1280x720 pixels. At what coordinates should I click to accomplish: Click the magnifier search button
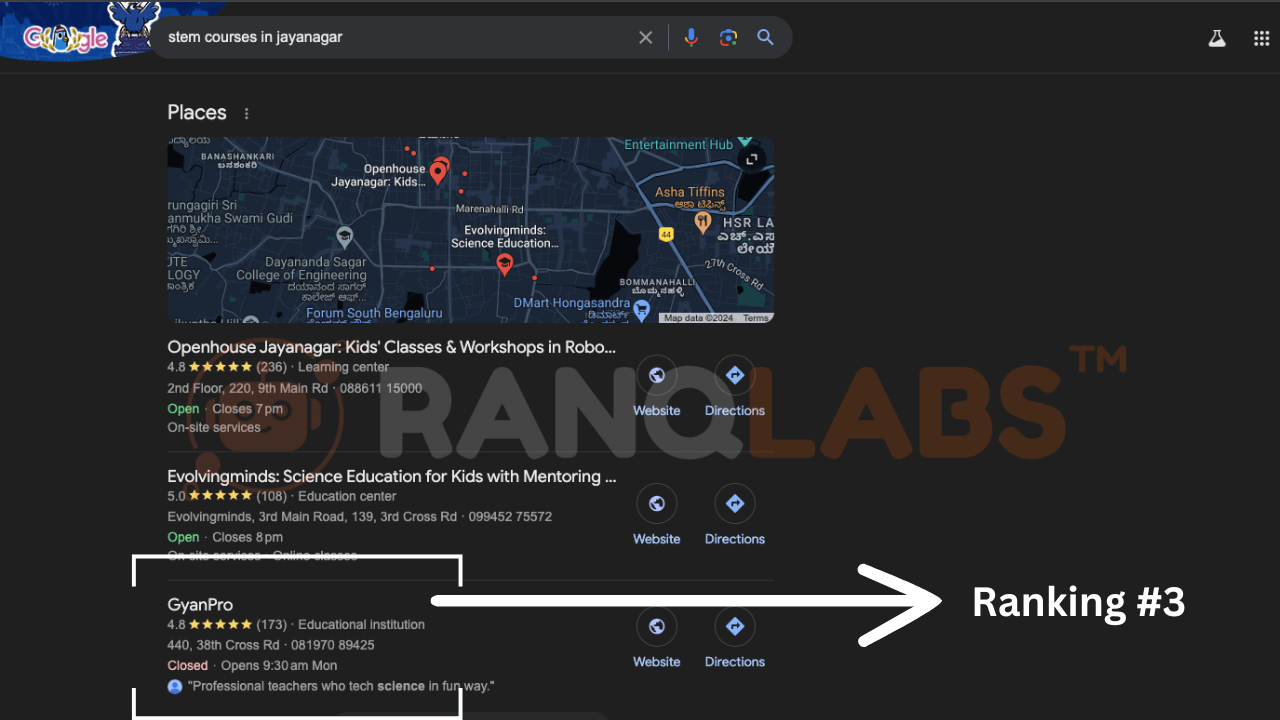tap(765, 37)
